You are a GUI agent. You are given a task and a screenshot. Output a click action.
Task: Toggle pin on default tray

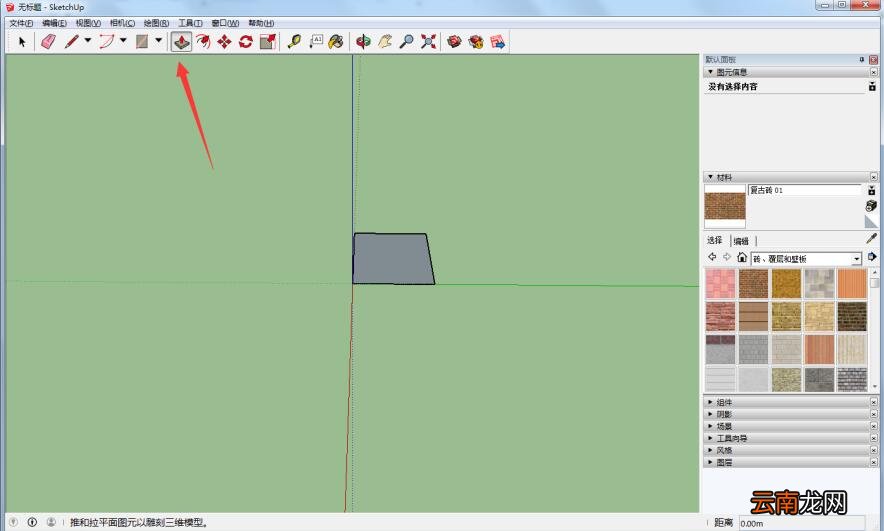tap(861, 59)
